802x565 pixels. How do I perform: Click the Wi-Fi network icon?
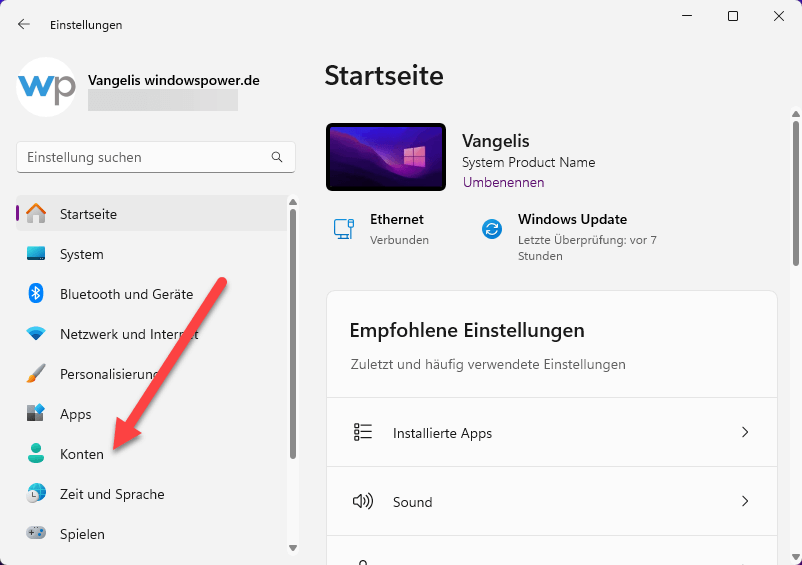36,334
